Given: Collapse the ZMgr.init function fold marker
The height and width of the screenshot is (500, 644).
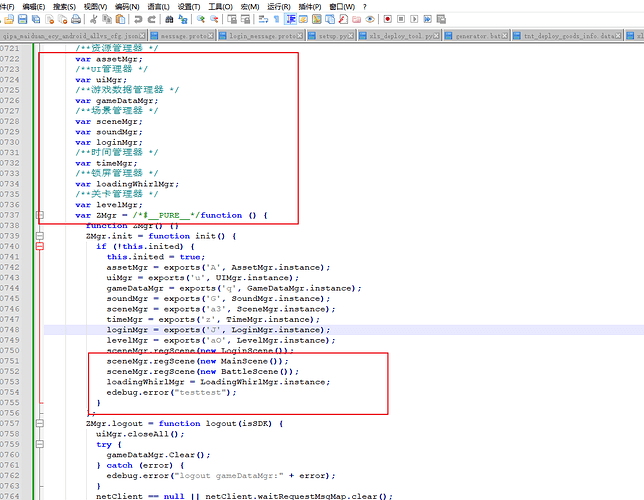Looking at the screenshot, I should tap(40, 236).
